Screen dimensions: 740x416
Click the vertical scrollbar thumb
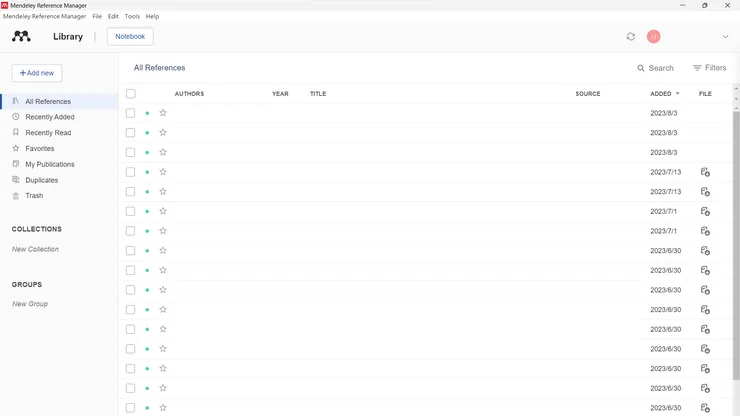[736, 246]
